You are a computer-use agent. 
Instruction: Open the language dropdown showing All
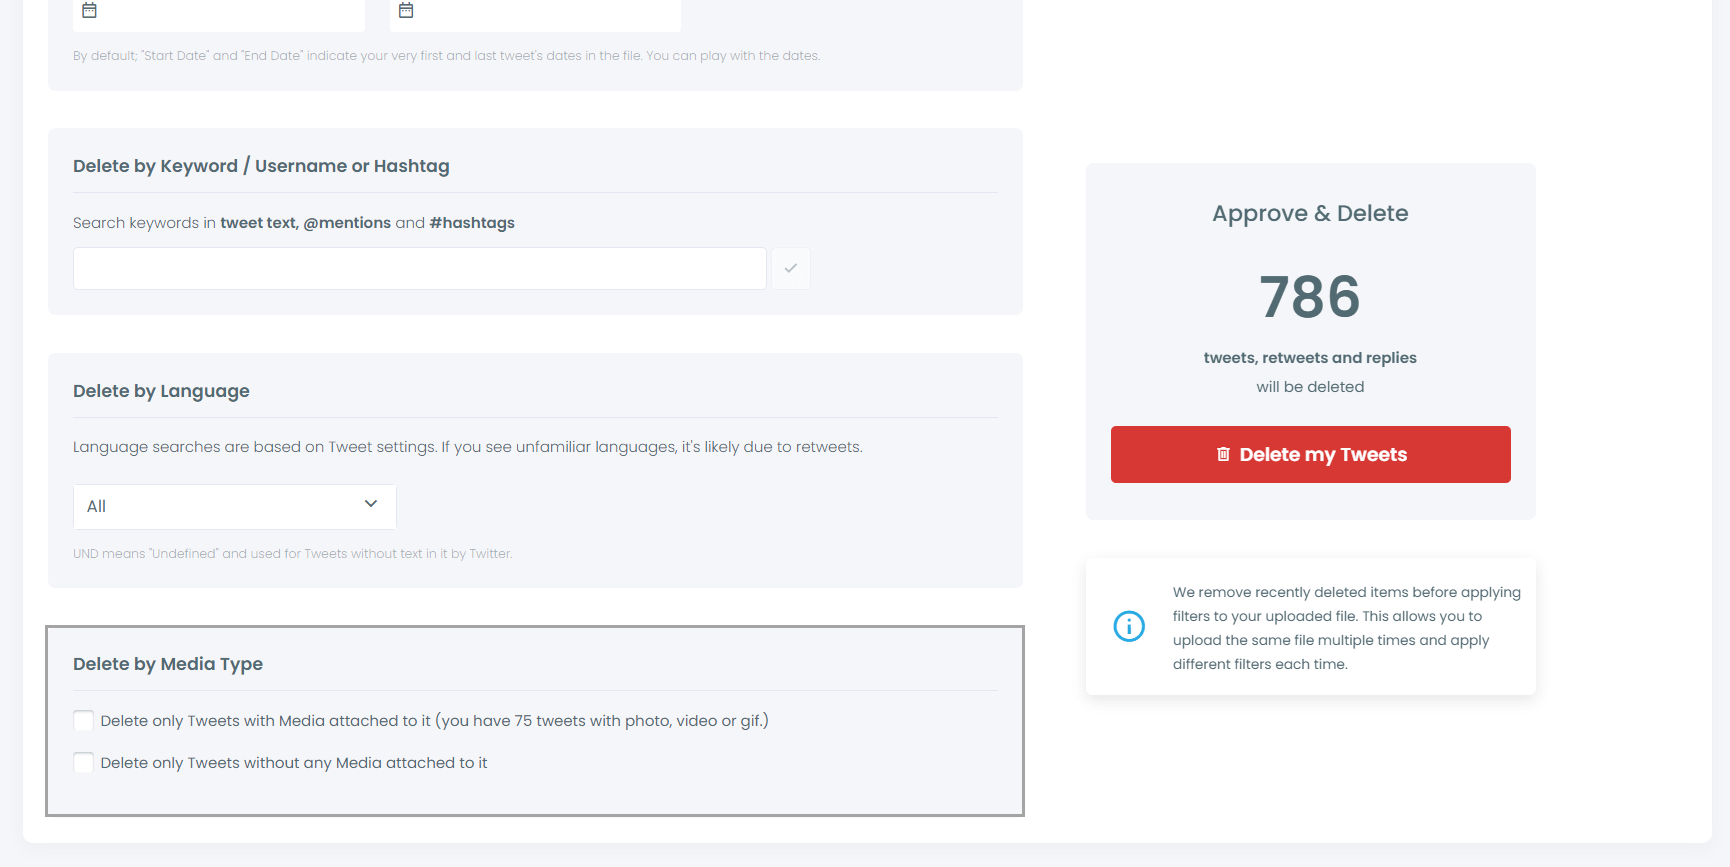tap(234, 507)
